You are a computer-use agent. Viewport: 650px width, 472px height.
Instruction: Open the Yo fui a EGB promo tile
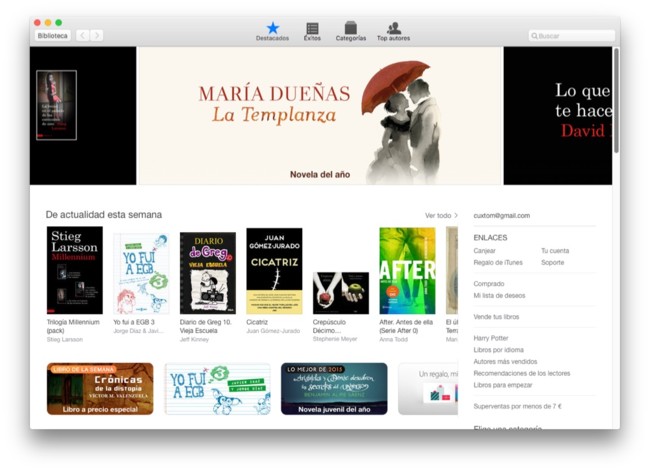[x=218, y=389]
